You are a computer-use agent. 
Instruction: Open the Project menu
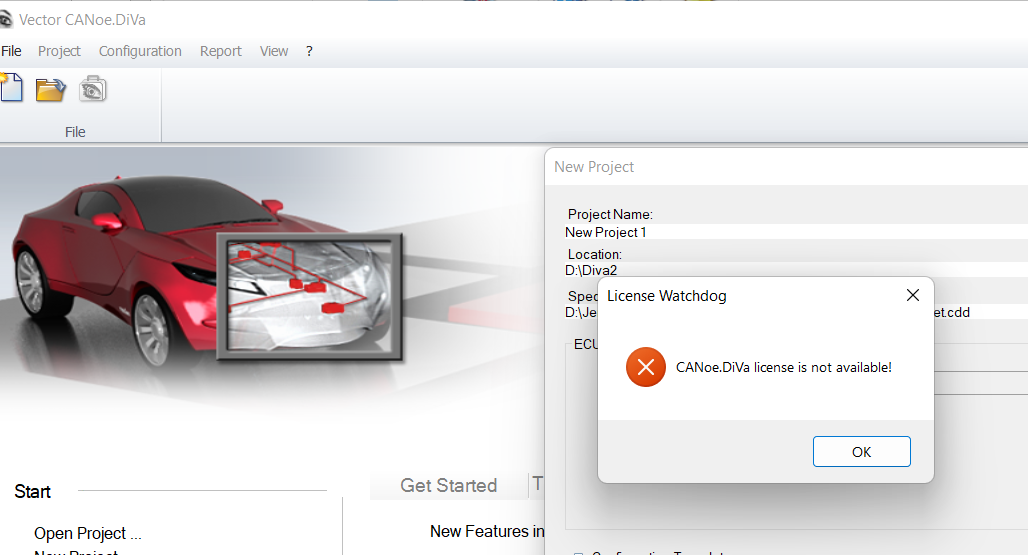59,51
